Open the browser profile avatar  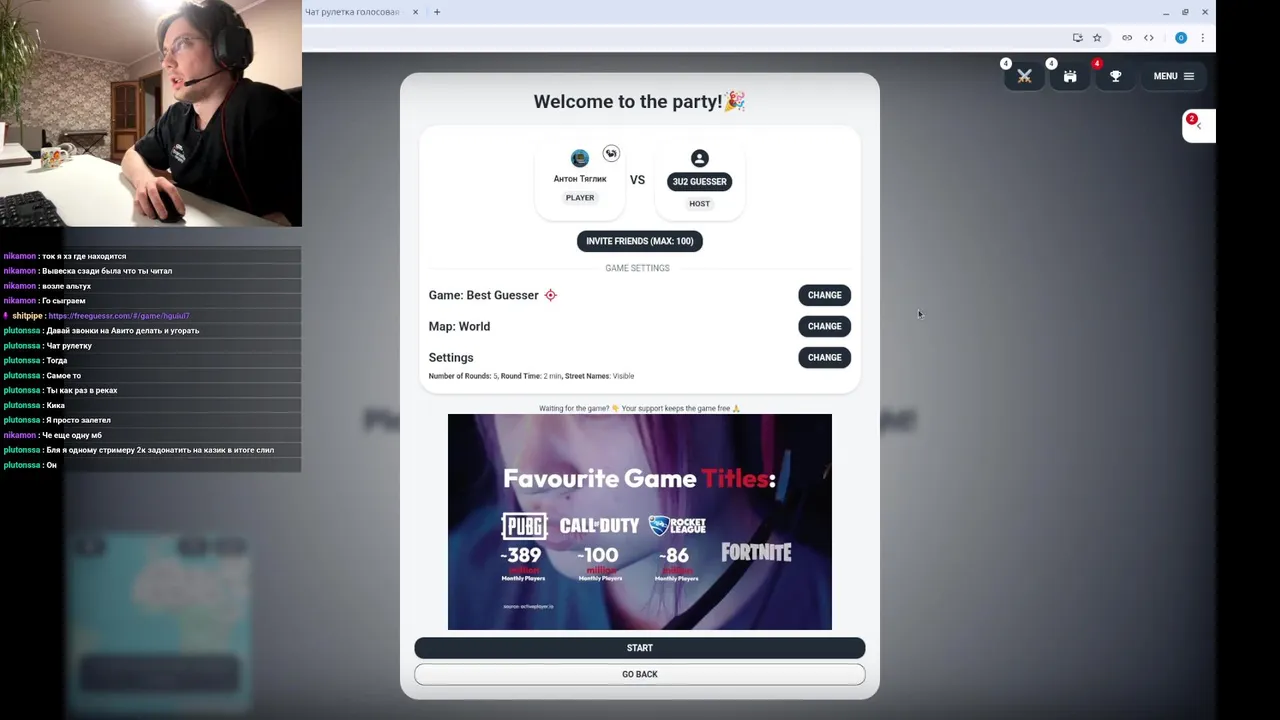pos(1181,38)
